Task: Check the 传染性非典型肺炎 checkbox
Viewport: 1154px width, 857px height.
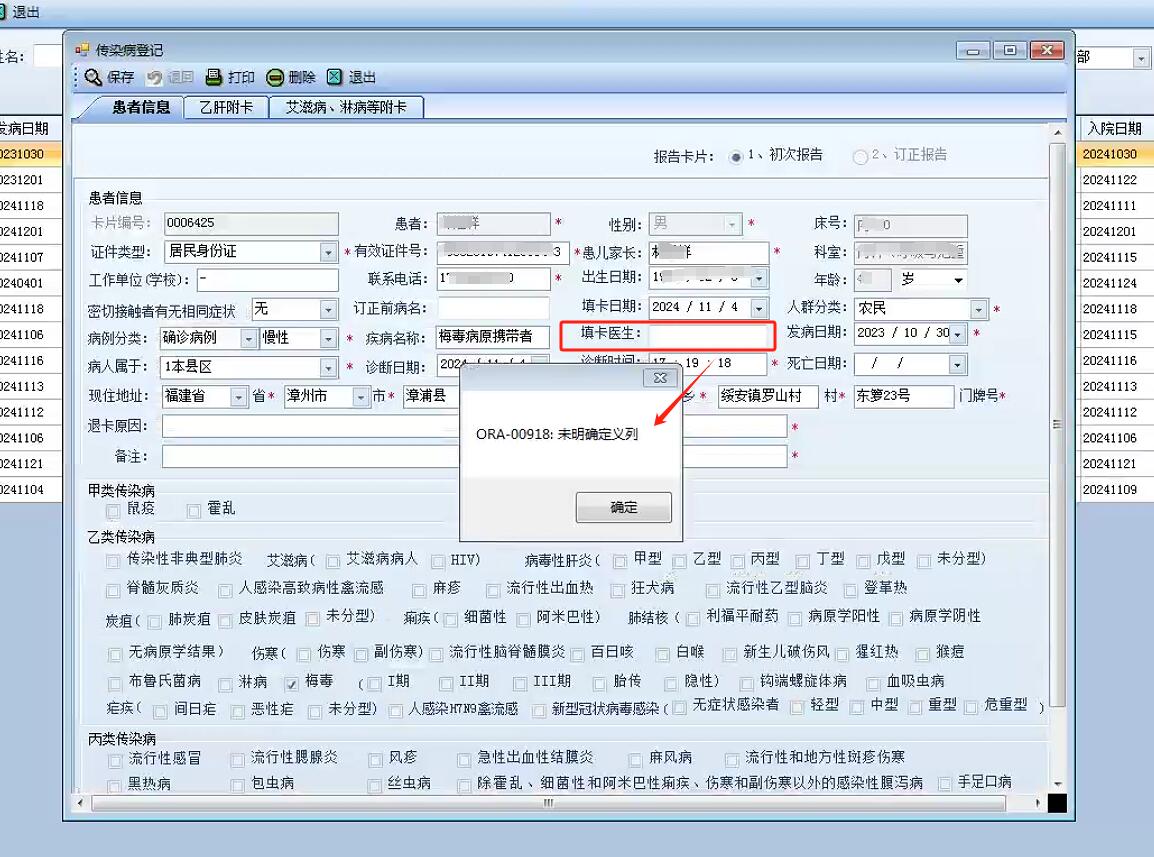Action: coord(113,562)
